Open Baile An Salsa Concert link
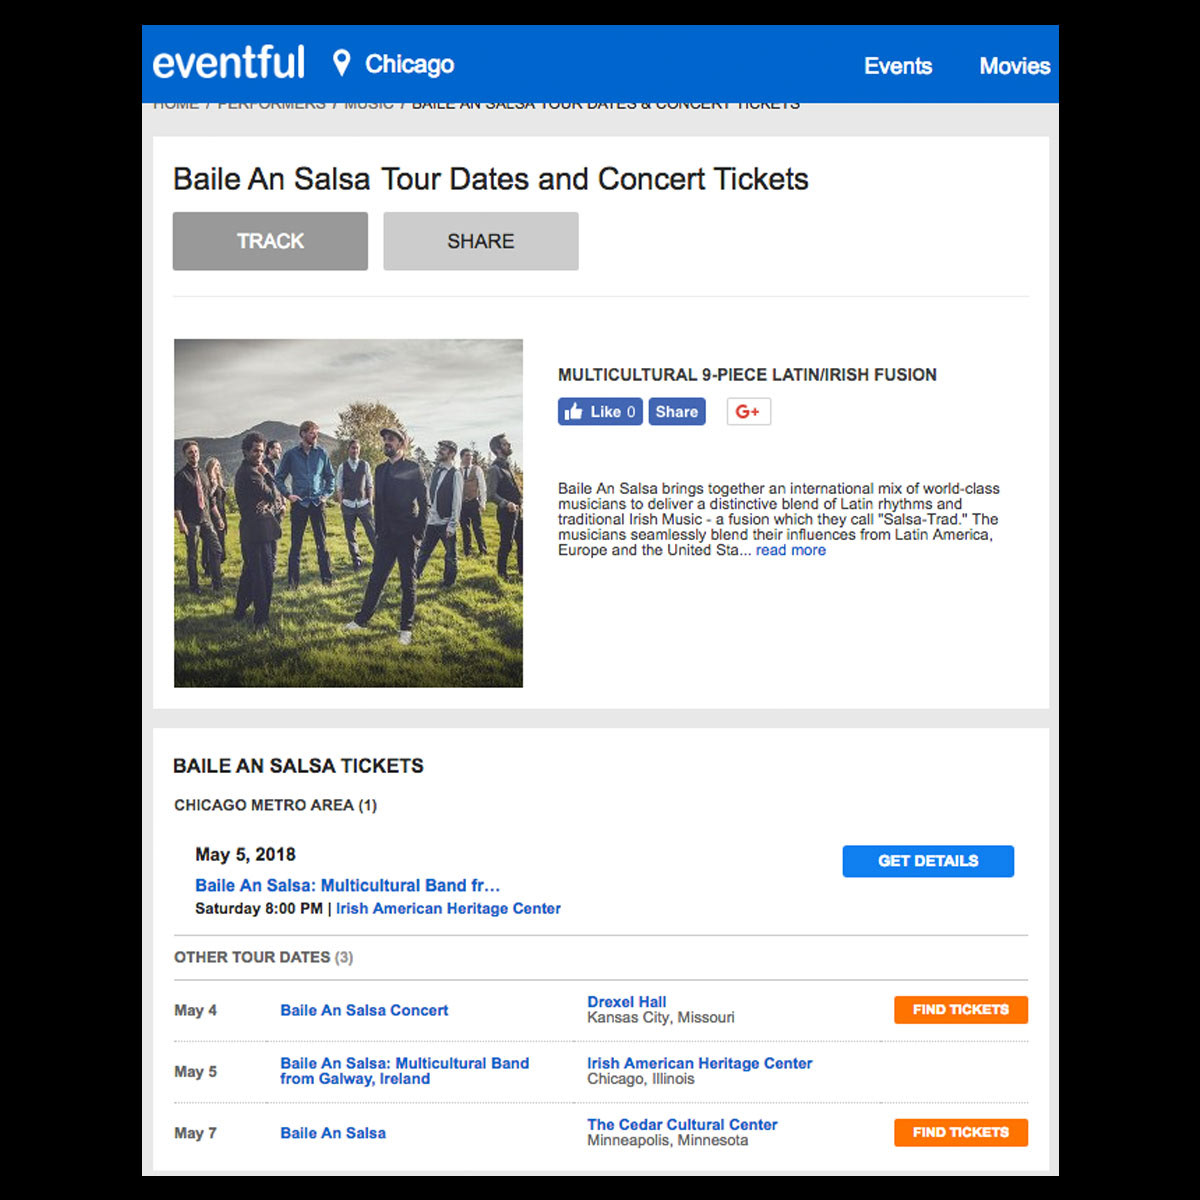The width and height of the screenshot is (1200, 1200). pos(364,1010)
